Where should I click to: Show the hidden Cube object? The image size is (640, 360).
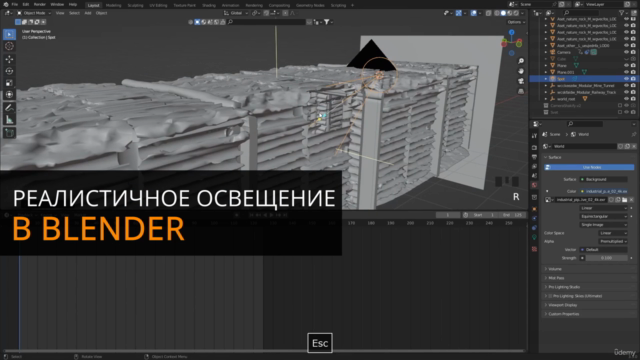626,59
